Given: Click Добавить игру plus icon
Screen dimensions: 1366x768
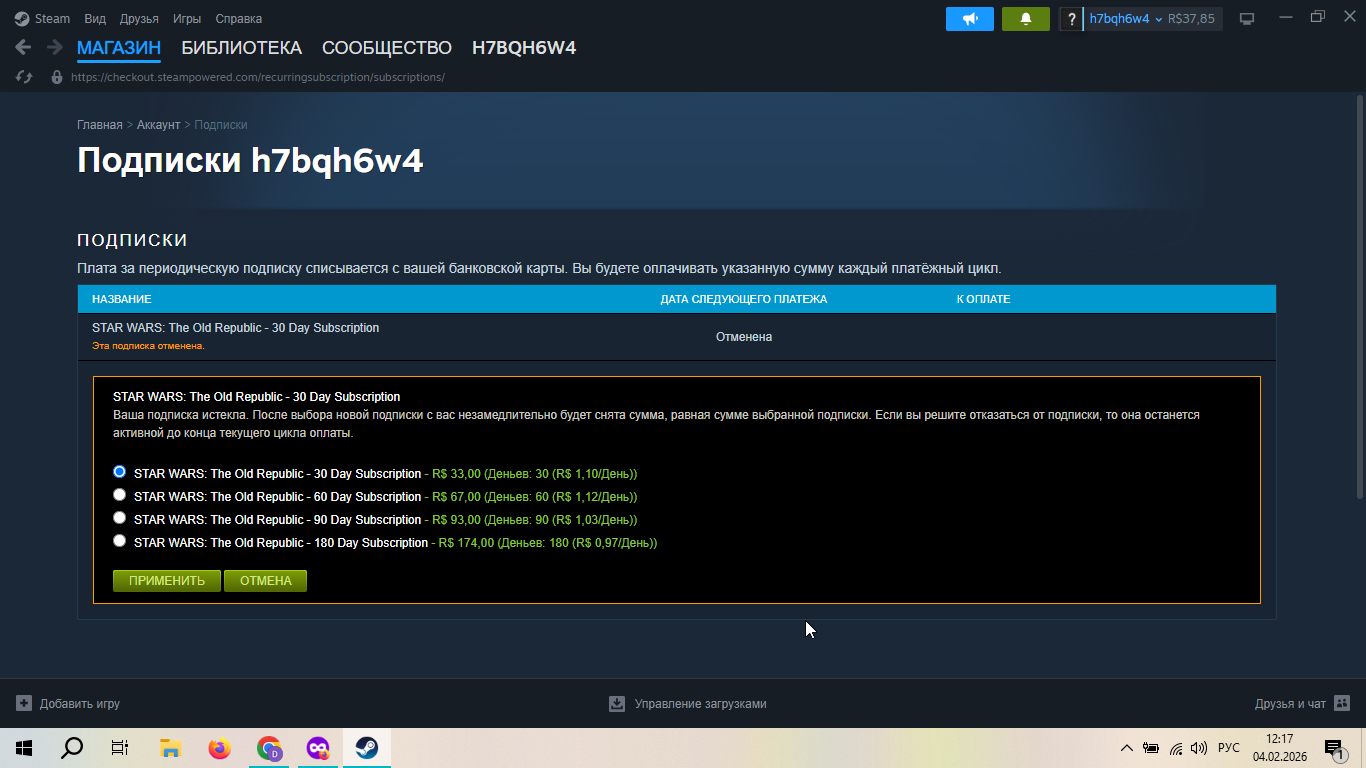Looking at the screenshot, I should (x=24, y=703).
